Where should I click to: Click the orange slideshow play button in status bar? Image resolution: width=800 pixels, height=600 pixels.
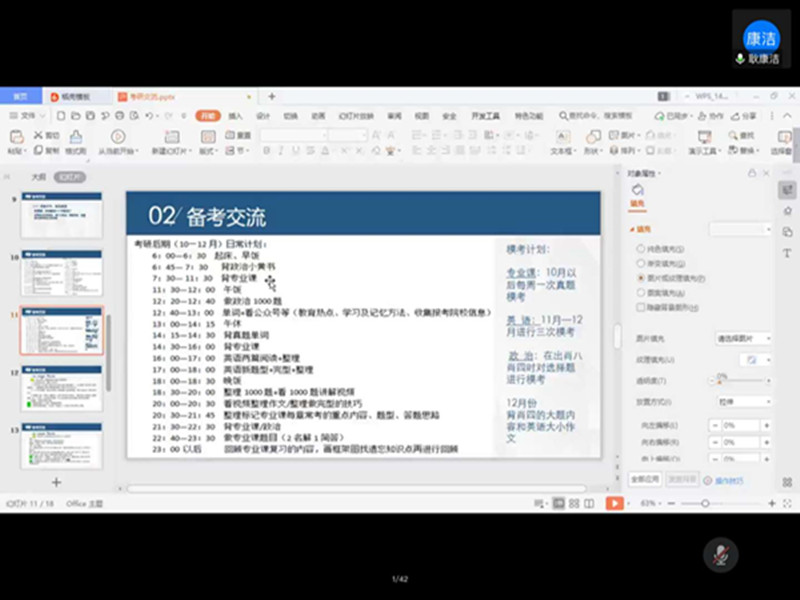[615, 503]
